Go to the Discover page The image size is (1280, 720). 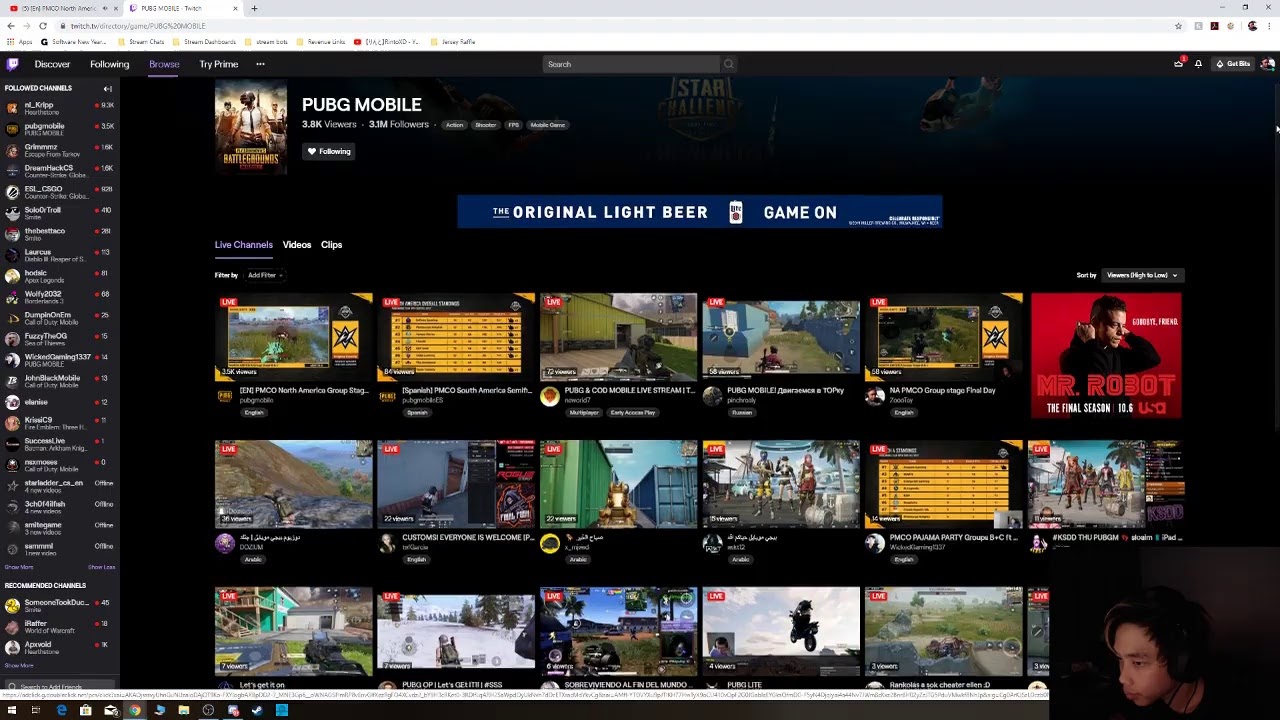pos(52,64)
